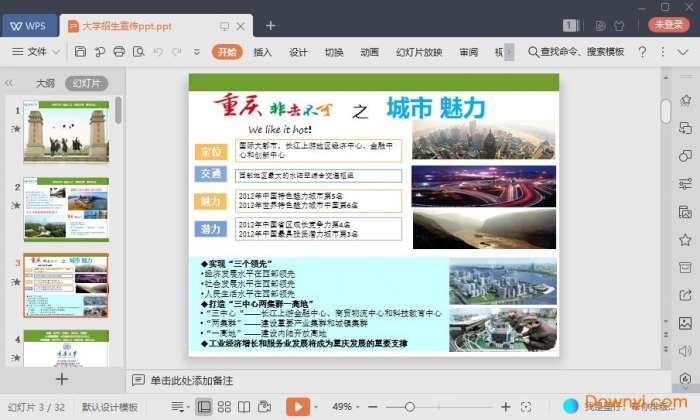This screenshot has width=700, height=420.
Task: Collapse the slide panel with double chevron
Action: click(x=9, y=83)
